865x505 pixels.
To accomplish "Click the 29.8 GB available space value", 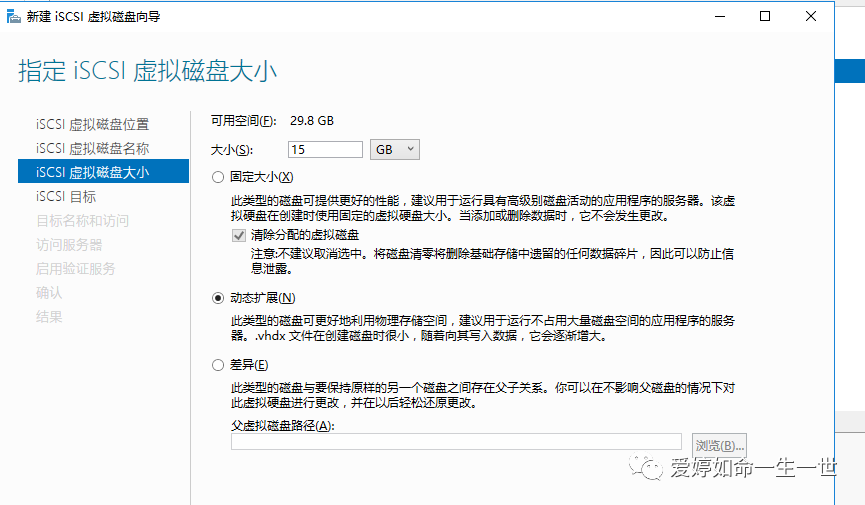I will (x=312, y=121).
